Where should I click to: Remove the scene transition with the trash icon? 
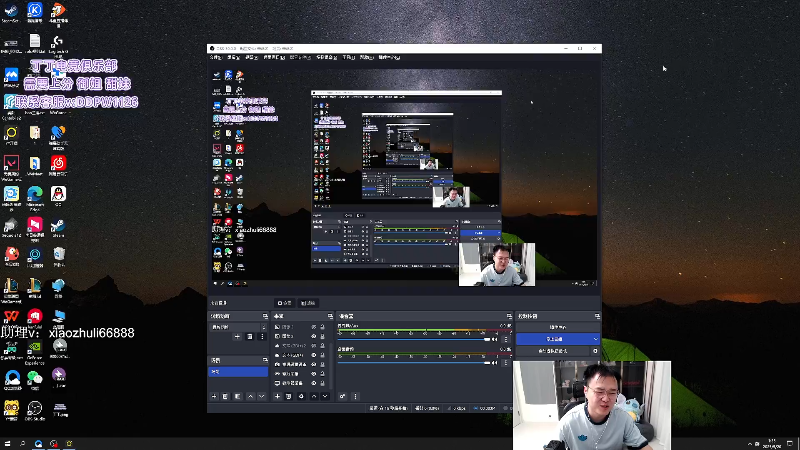click(249, 337)
